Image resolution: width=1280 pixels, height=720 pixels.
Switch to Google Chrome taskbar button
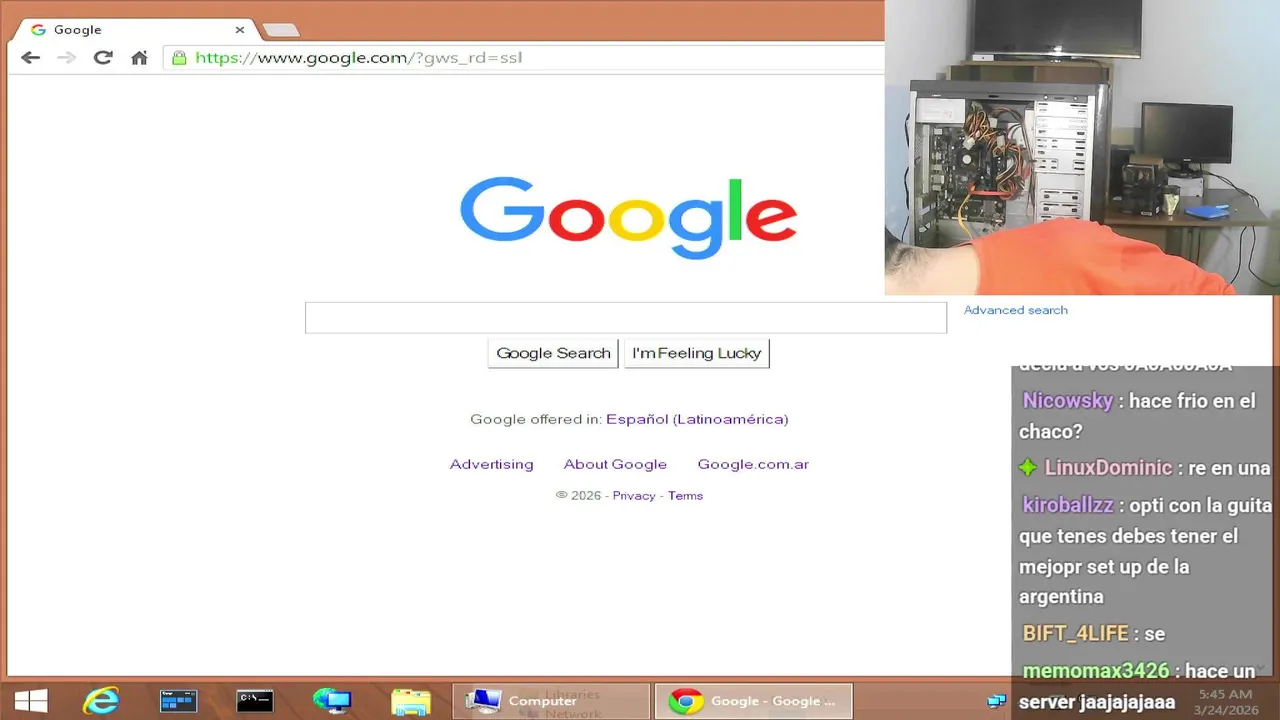coord(753,701)
